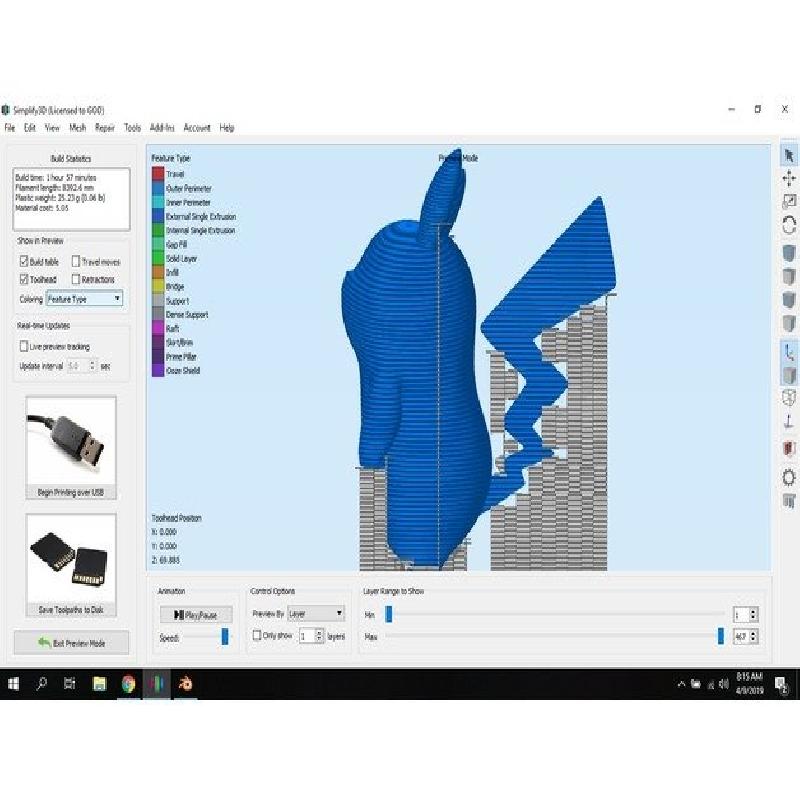Click Begin Printing over USB
The image size is (800, 800).
(71, 492)
